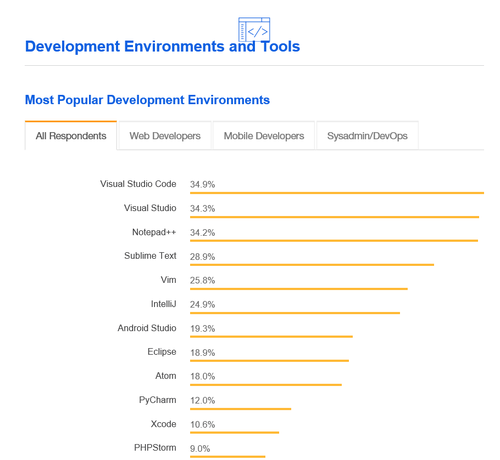This screenshot has height=460, width=500.
Task: Click the 10.6% value
Action: pyautogui.click(x=202, y=424)
